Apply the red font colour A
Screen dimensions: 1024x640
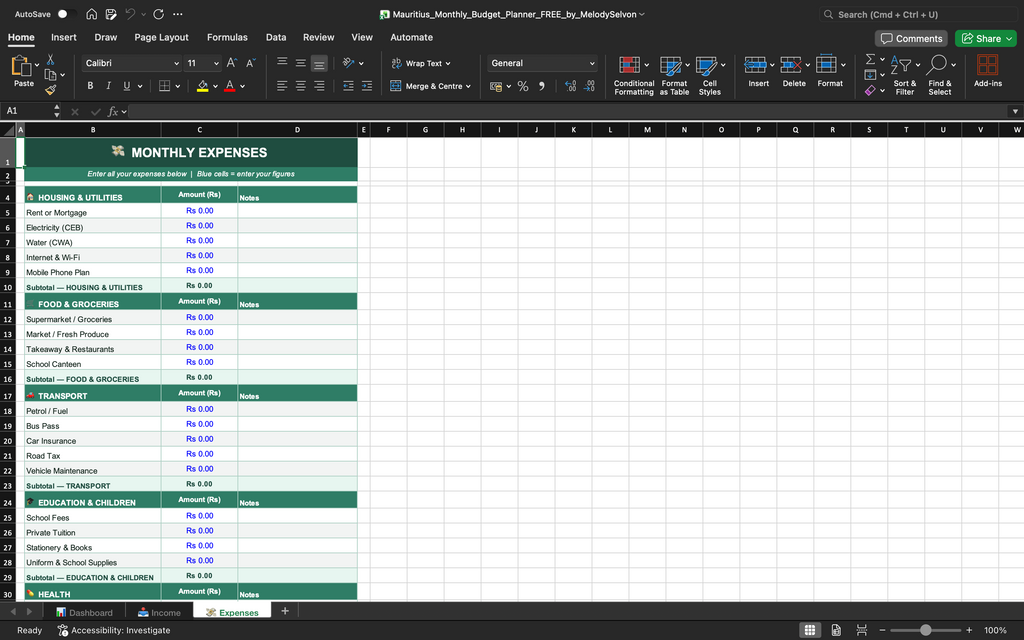(x=229, y=86)
